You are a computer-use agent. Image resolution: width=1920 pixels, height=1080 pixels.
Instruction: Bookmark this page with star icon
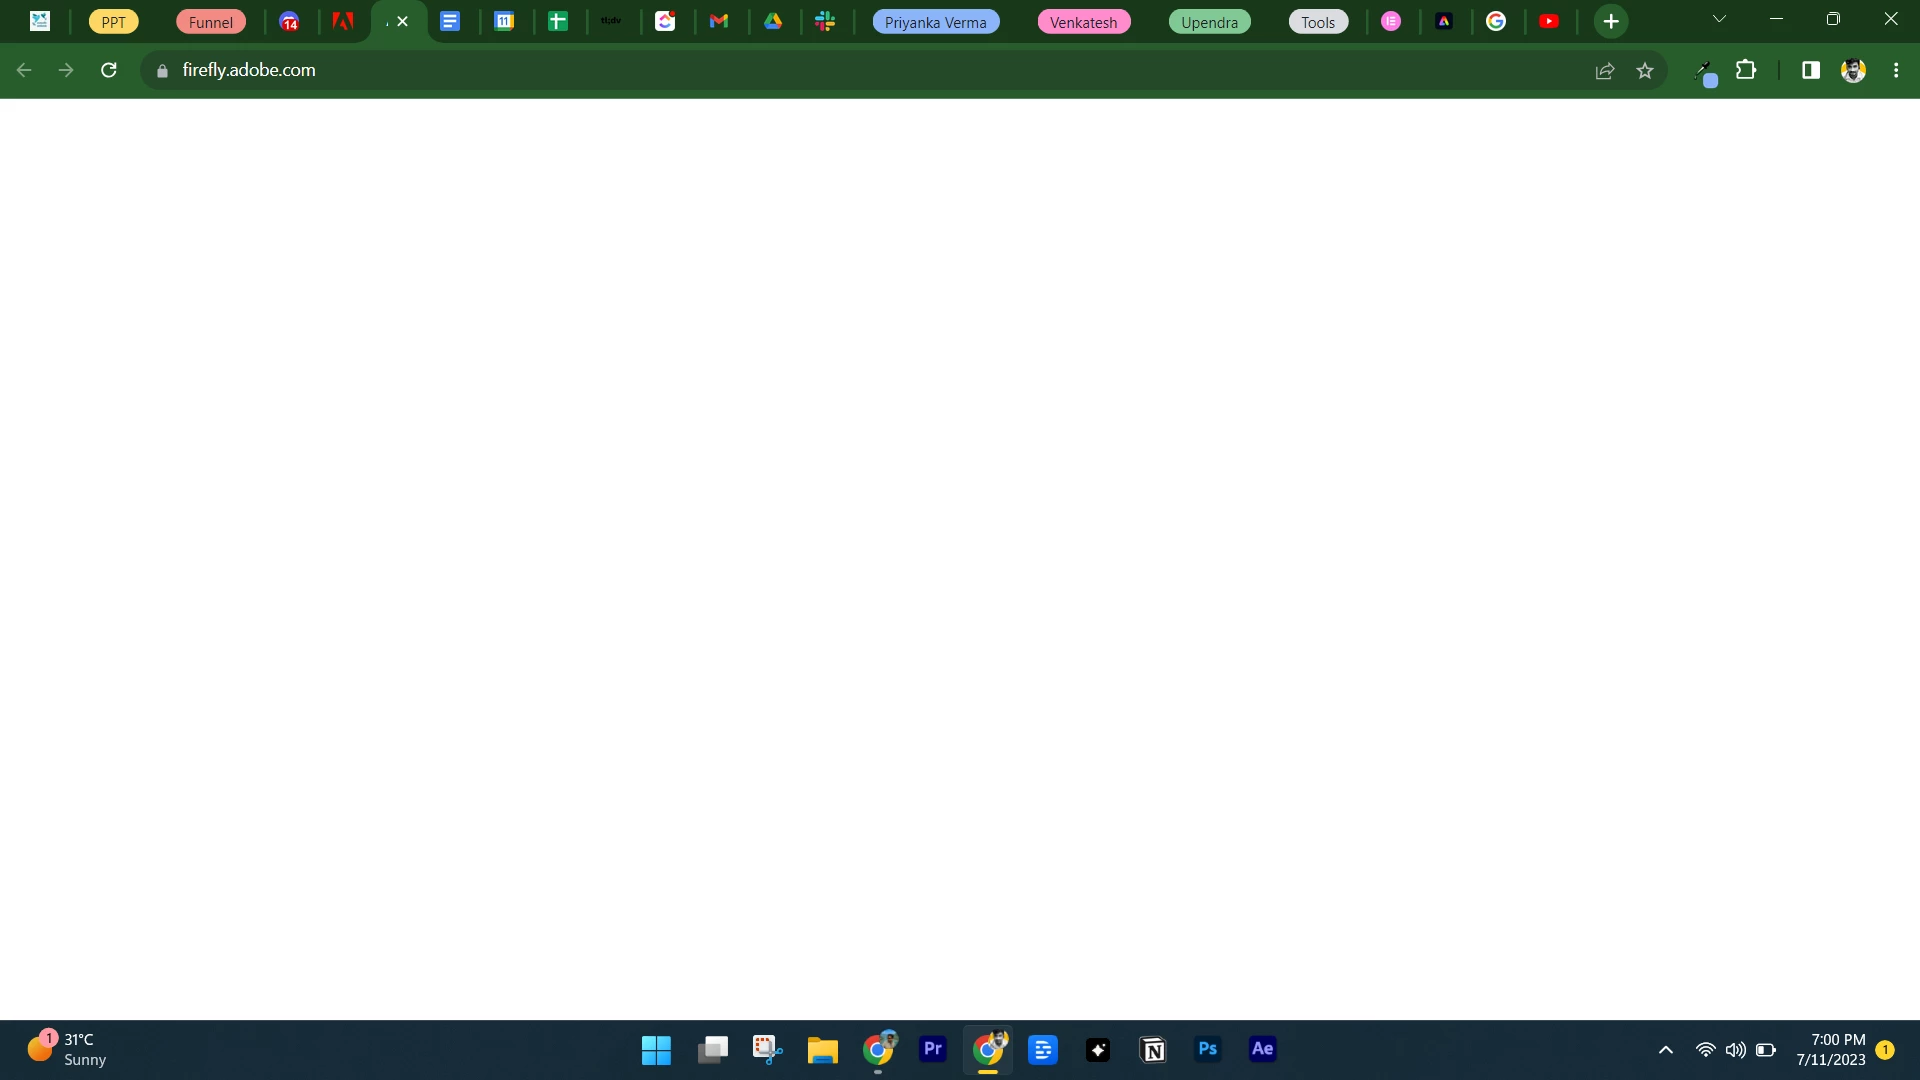pos(1645,70)
